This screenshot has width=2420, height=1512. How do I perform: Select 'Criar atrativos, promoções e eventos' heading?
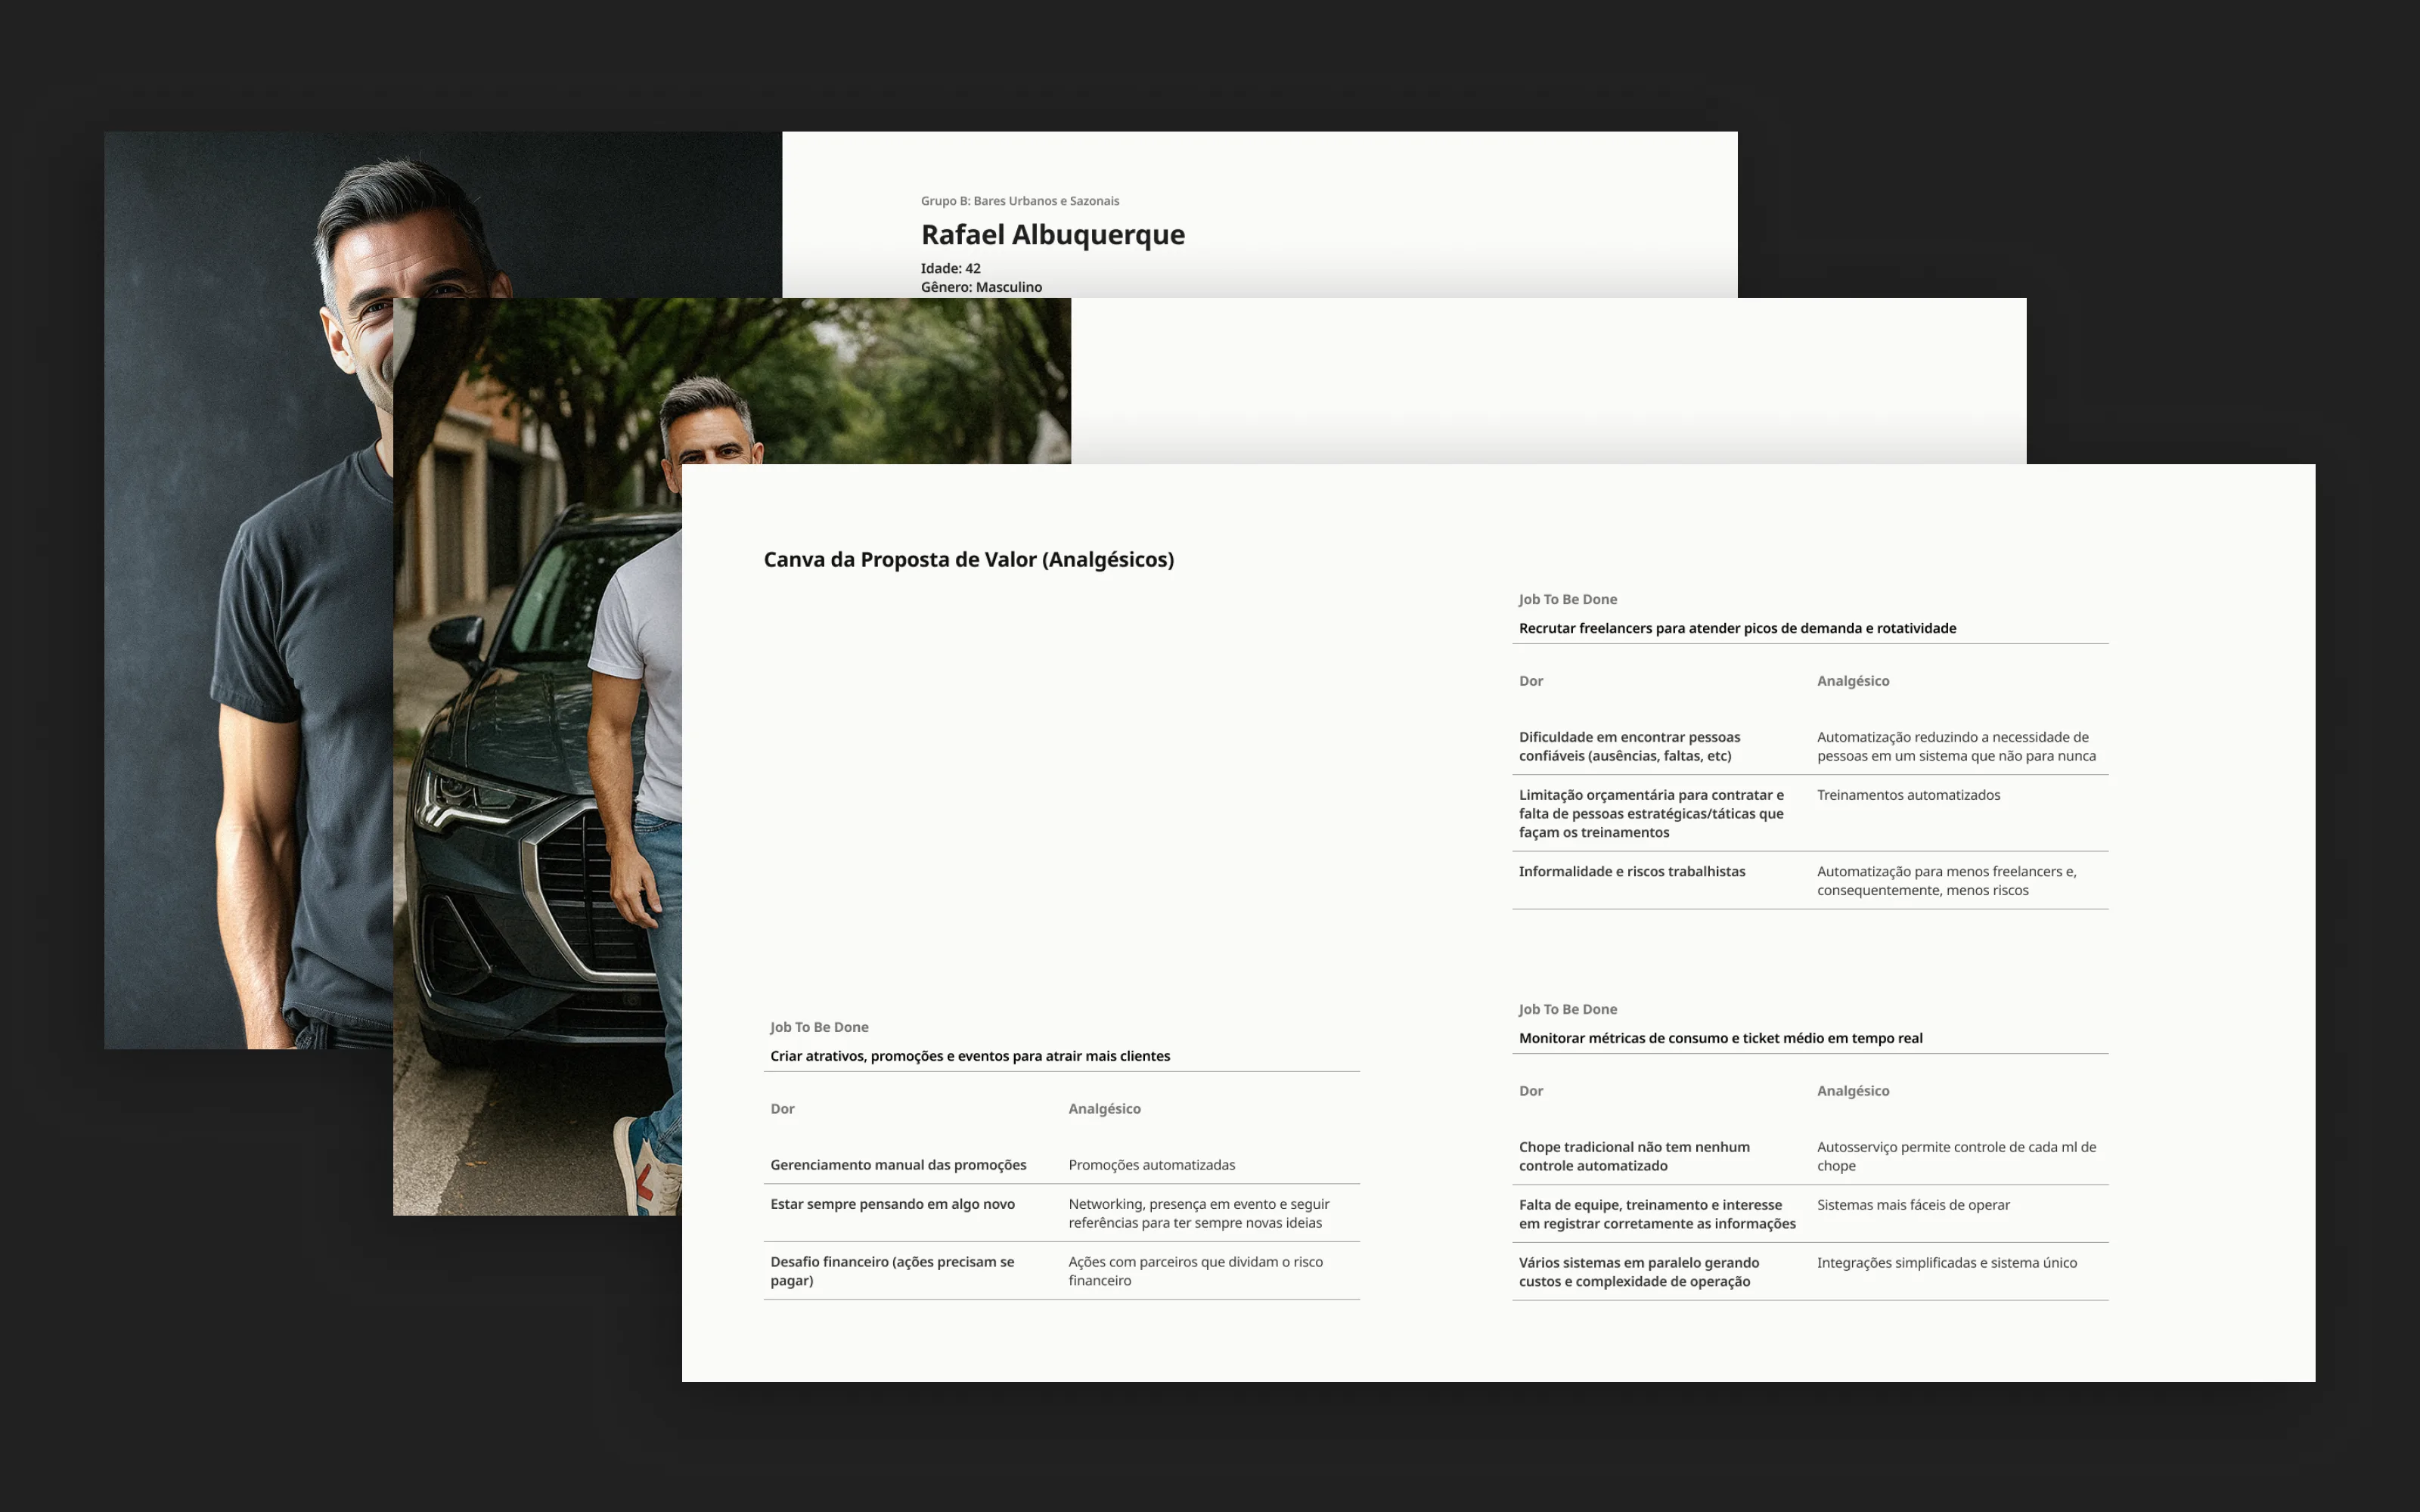[x=969, y=1056]
